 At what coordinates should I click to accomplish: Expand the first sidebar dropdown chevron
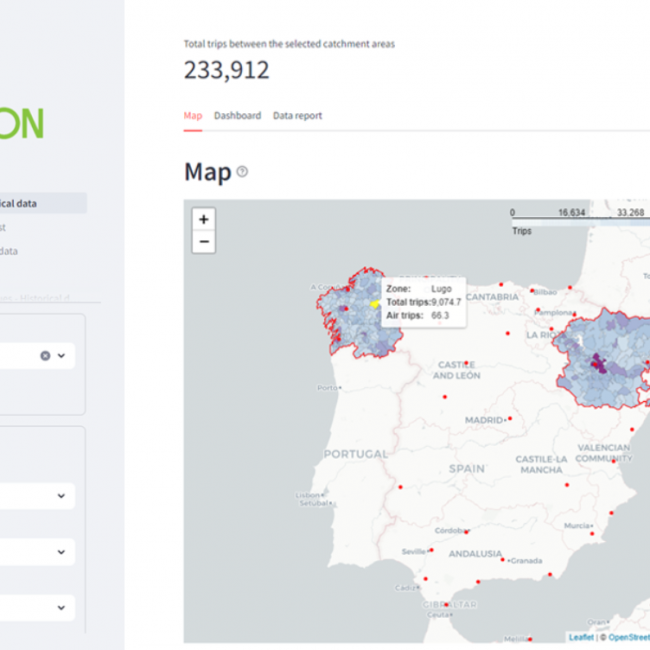click(61, 355)
